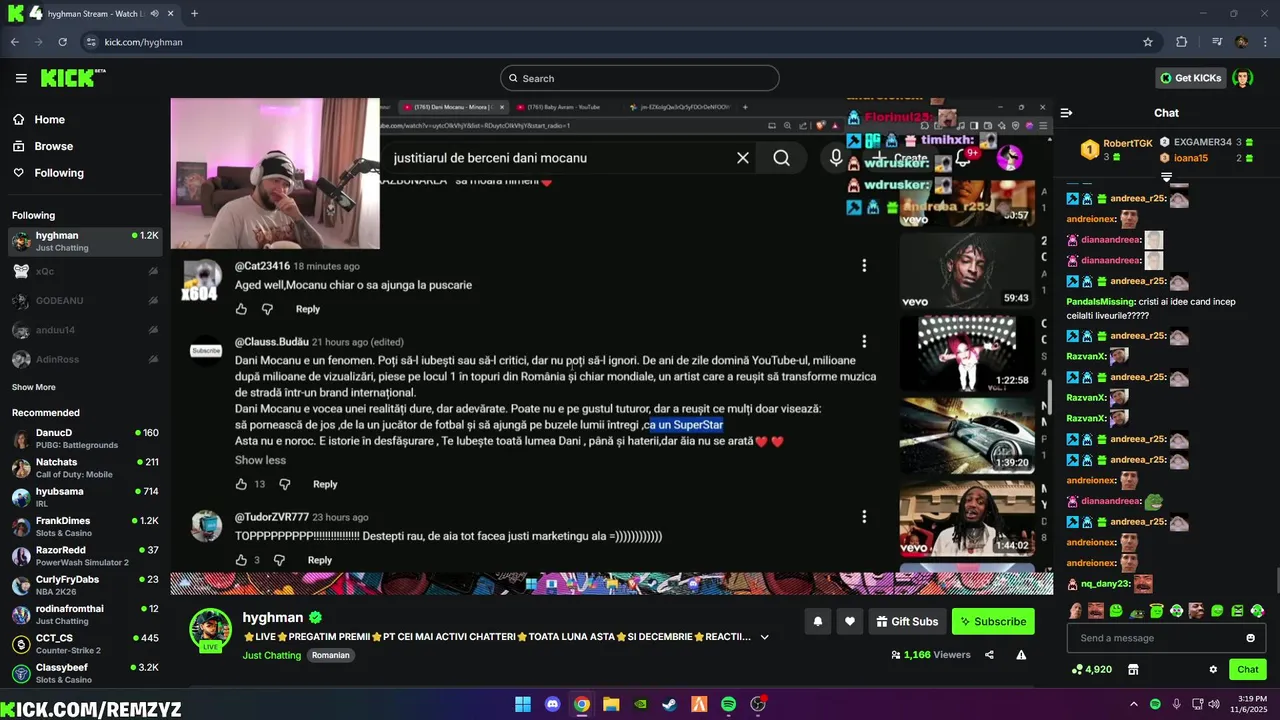Collapse the chat panel arrow icon
The height and width of the screenshot is (720, 1280).
(x=1066, y=113)
